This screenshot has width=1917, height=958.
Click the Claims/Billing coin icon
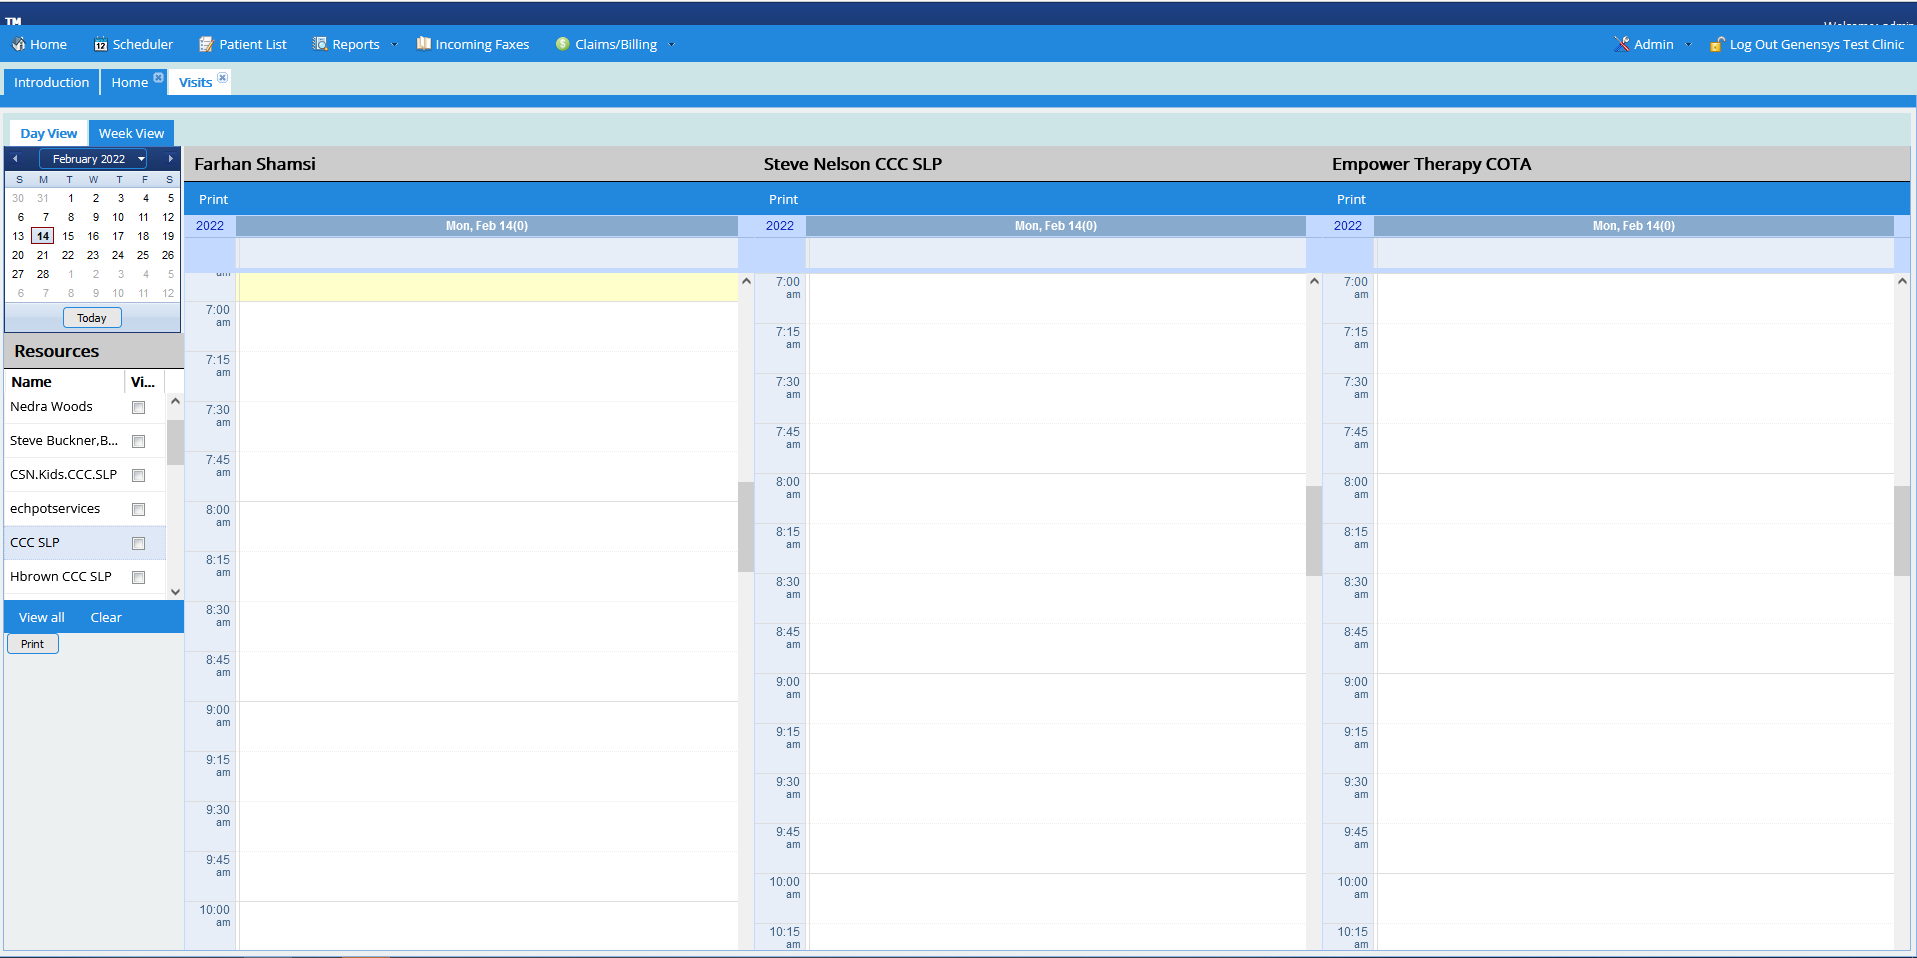(x=563, y=44)
